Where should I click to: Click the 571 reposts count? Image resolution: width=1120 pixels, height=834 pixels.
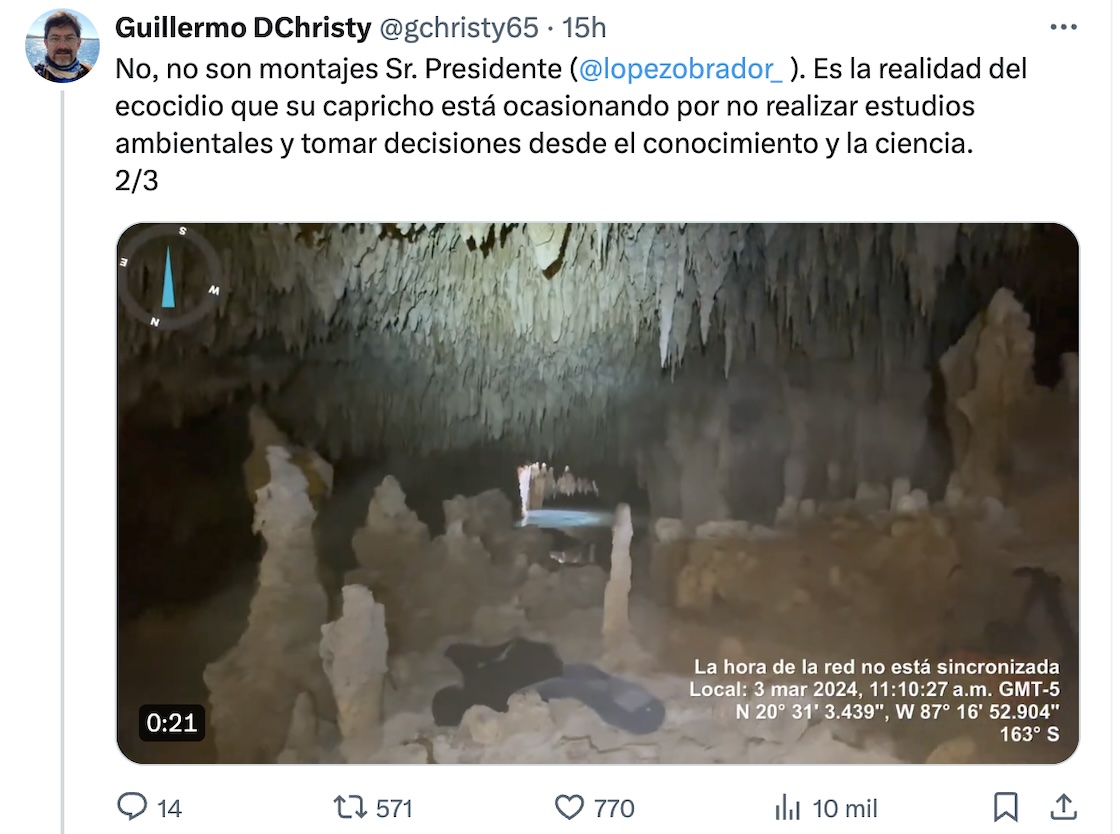(x=394, y=808)
